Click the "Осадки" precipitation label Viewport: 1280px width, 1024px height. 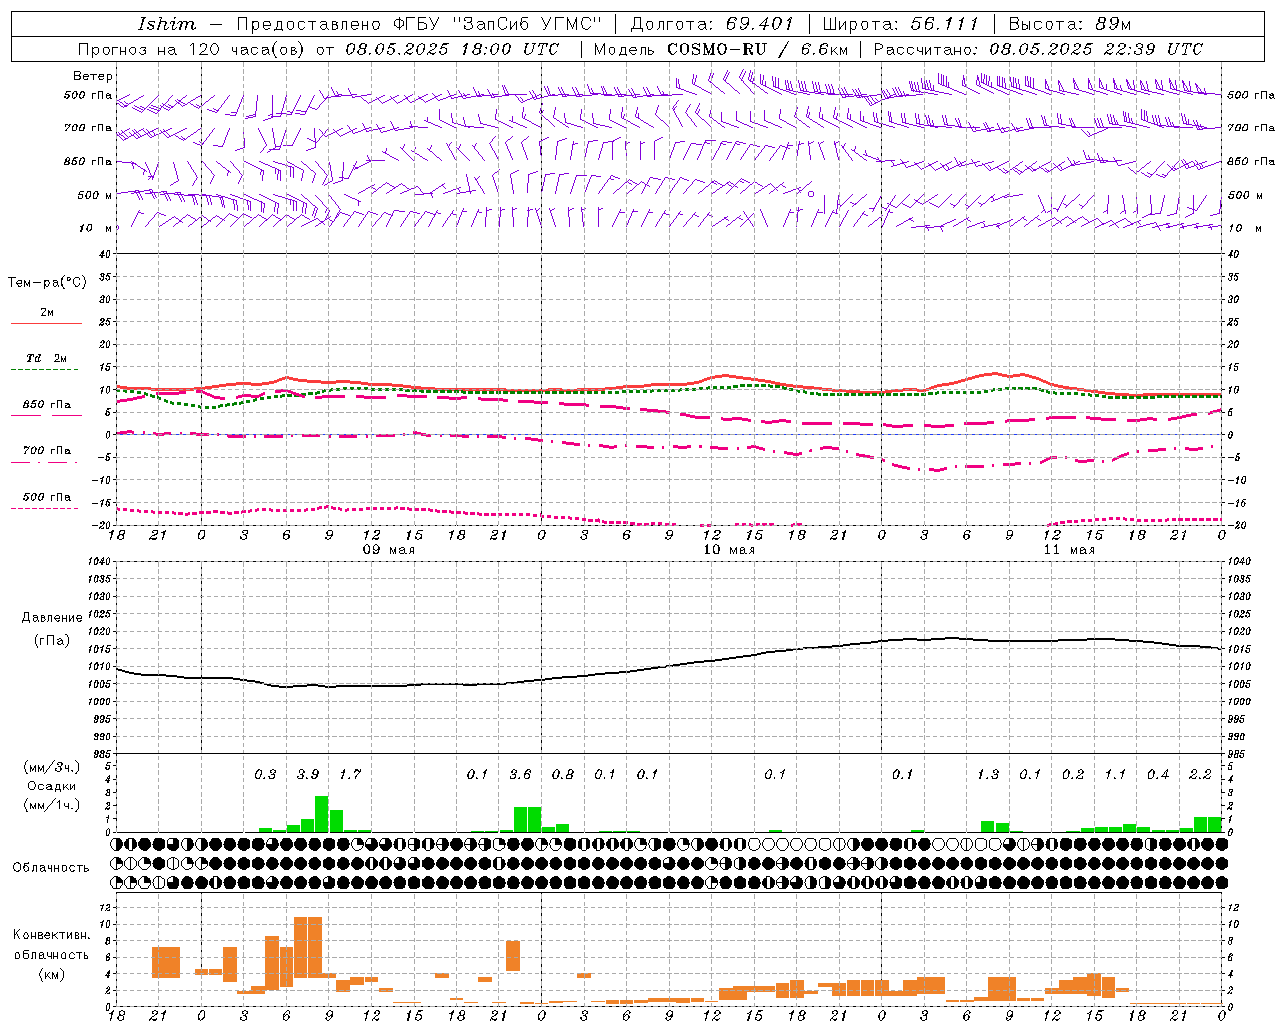52,786
